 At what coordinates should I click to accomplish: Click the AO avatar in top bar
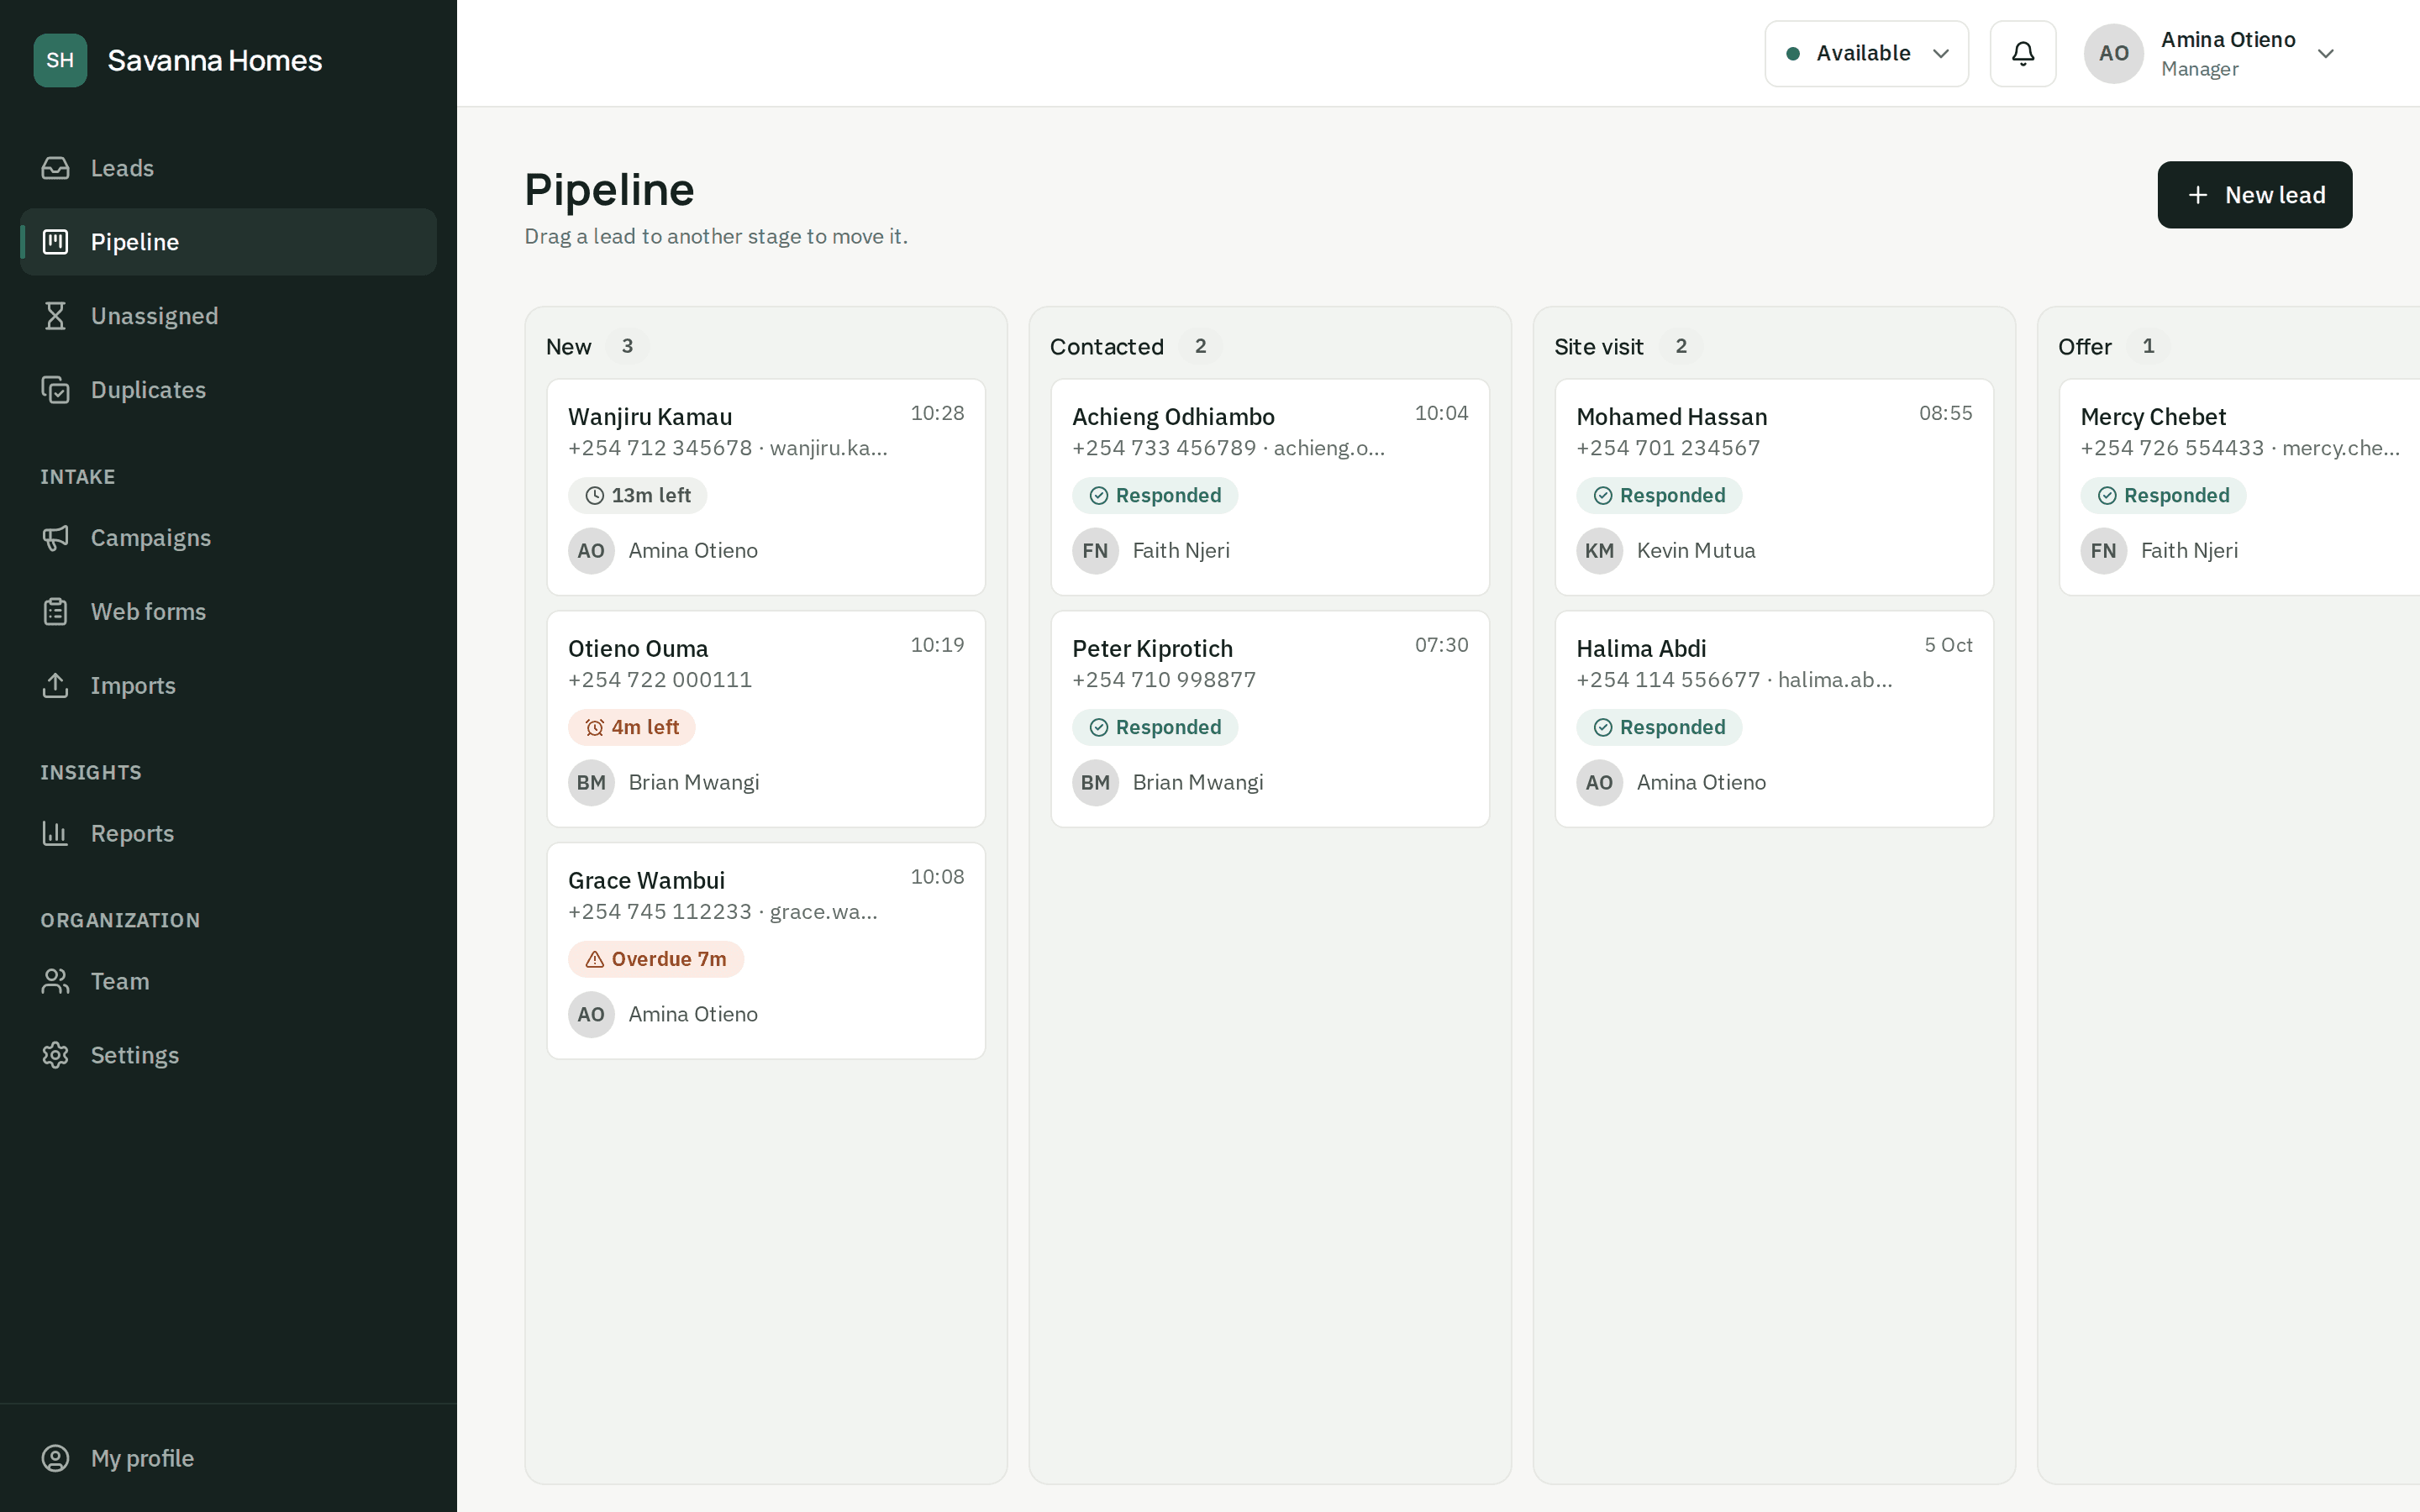[2113, 53]
